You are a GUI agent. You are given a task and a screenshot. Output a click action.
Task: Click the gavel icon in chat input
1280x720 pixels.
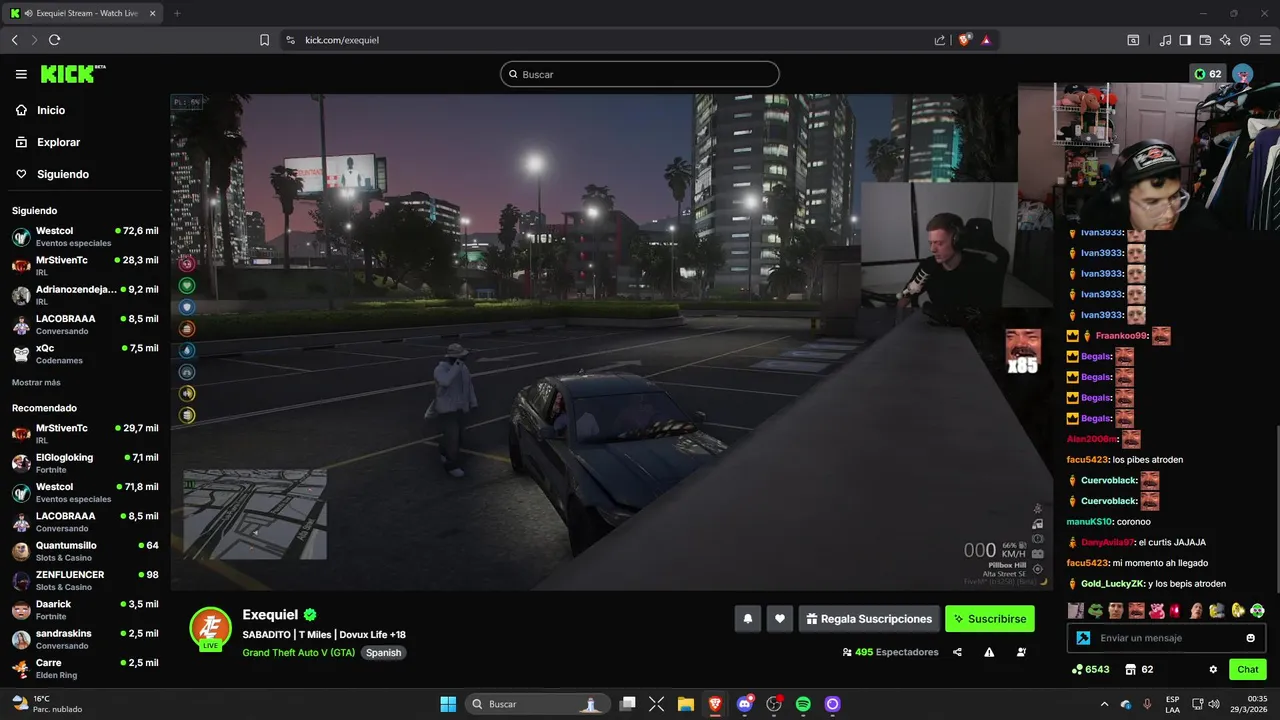click(x=1083, y=638)
